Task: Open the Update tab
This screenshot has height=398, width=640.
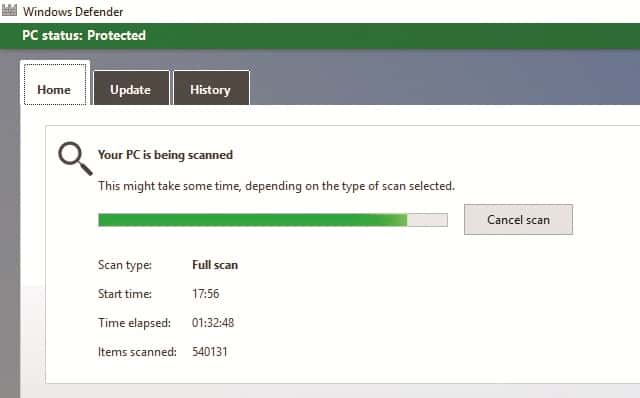Action: 131,88
